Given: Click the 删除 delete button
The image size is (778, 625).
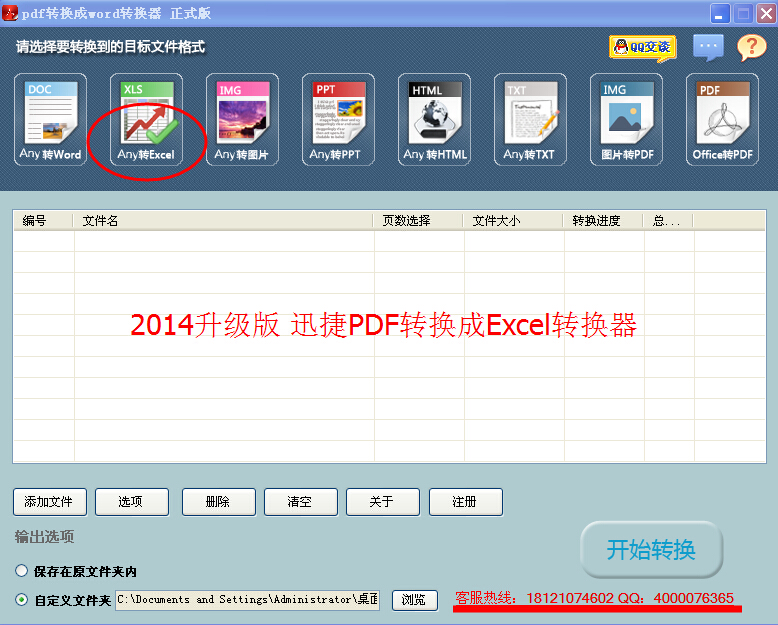Looking at the screenshot, I should tap(219, 502).
